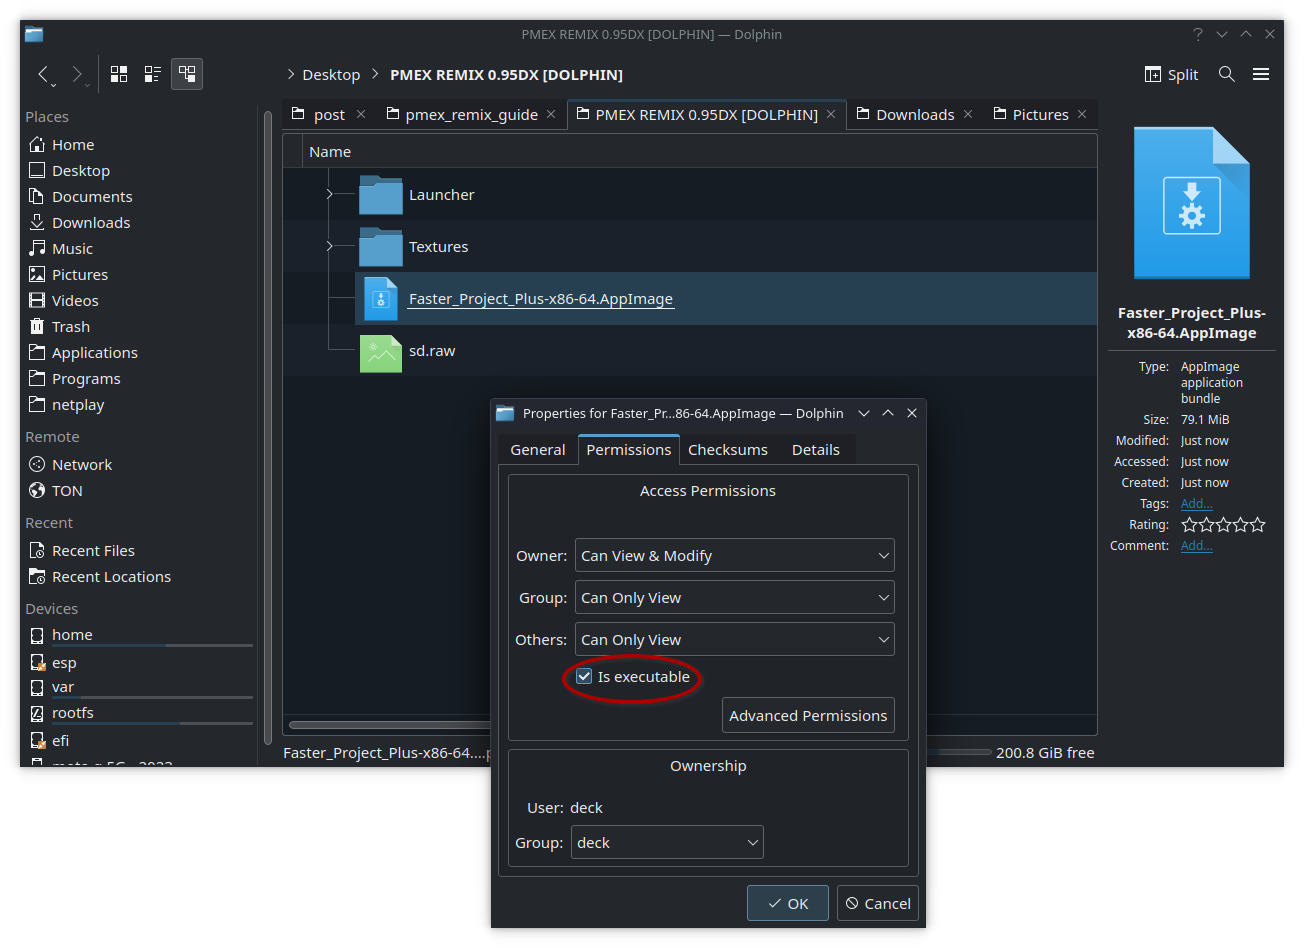
Task: Close the Downloads tab
Action: point(968,114)
